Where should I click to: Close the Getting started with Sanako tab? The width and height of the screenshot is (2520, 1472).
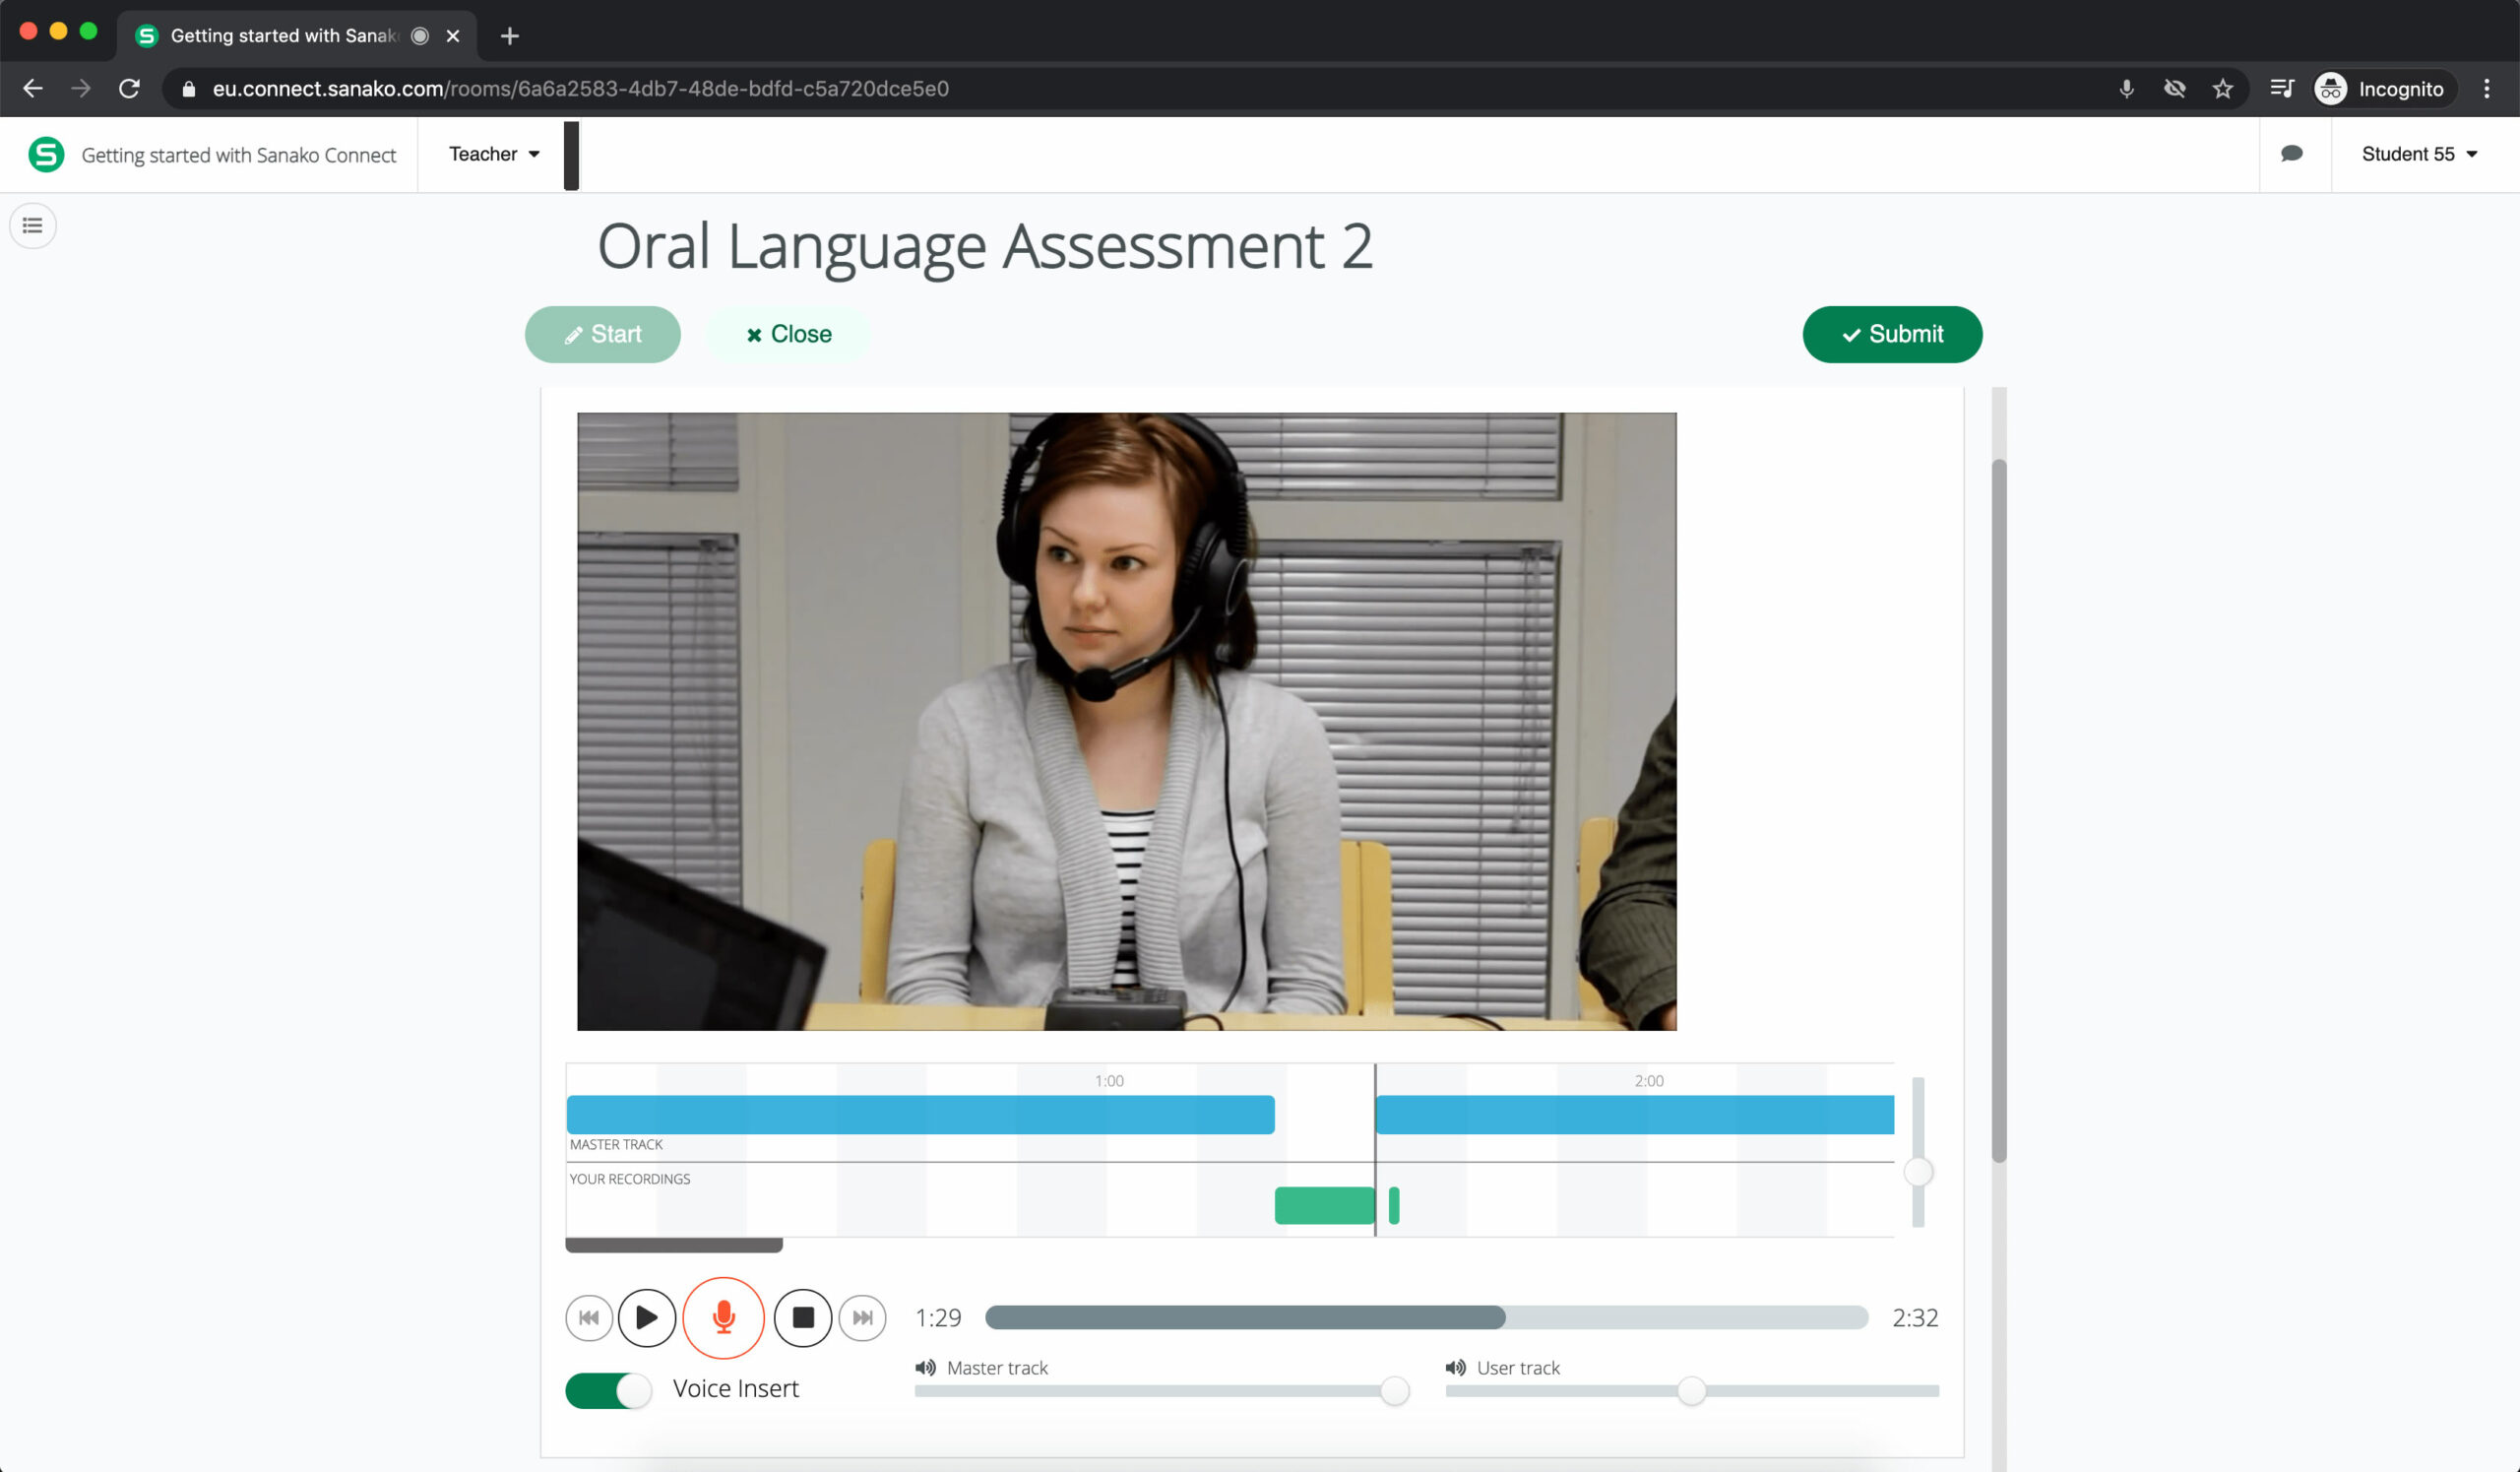[452, 36]
